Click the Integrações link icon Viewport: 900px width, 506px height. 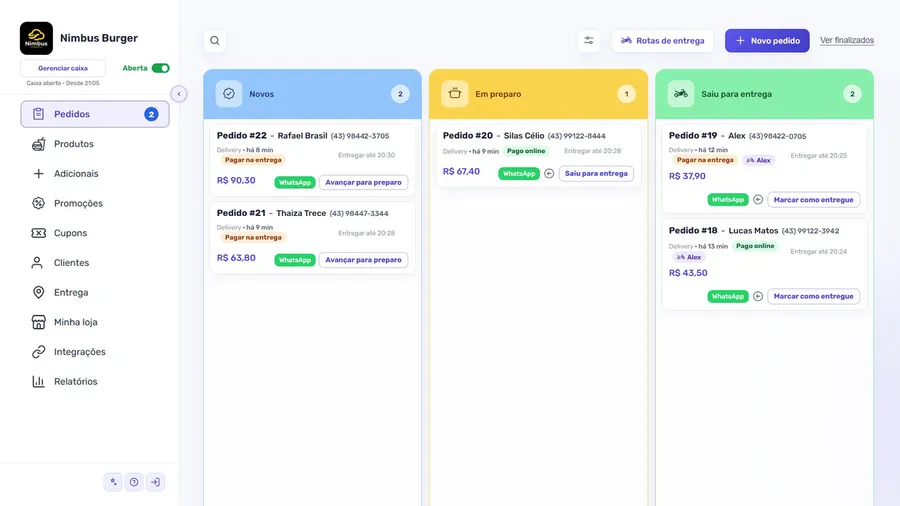(38, 352)
